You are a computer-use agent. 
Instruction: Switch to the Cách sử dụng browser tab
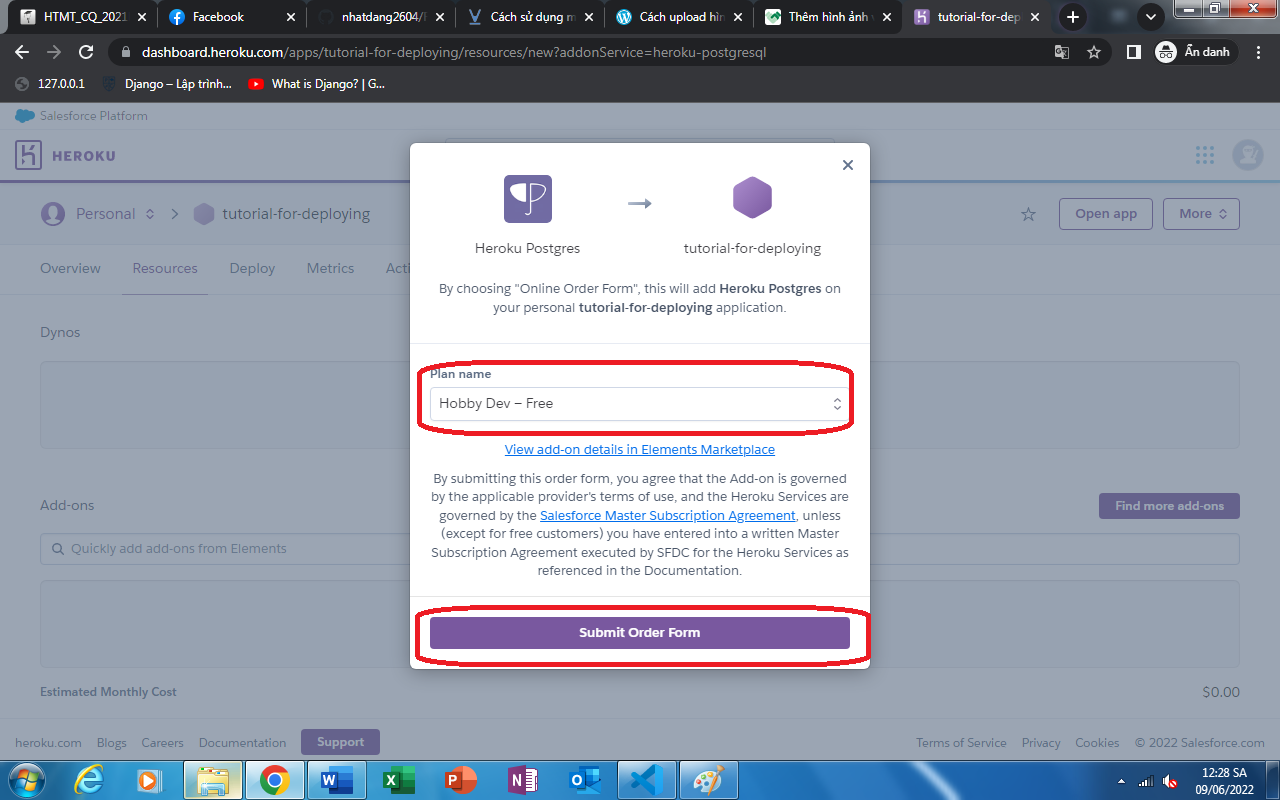[x=531, y=17]
